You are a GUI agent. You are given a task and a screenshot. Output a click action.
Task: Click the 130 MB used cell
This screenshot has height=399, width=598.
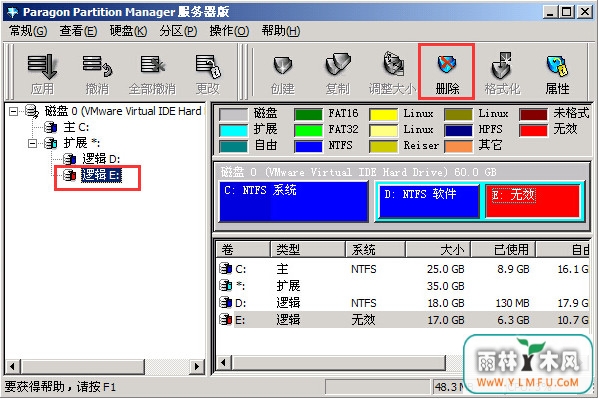pos(512,303)
